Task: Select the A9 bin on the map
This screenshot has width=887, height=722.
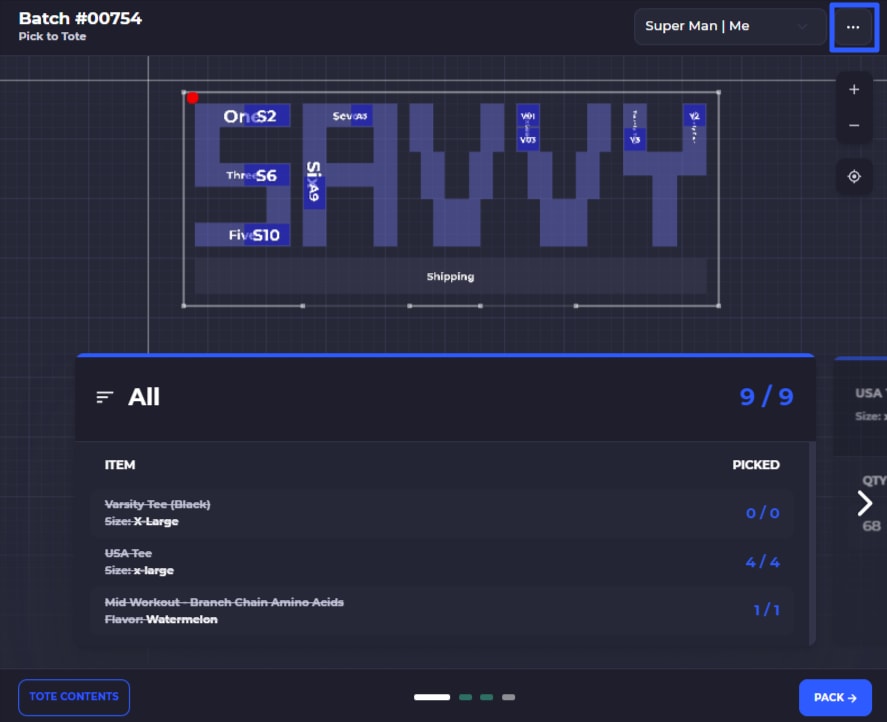Action: coord(315,192)
